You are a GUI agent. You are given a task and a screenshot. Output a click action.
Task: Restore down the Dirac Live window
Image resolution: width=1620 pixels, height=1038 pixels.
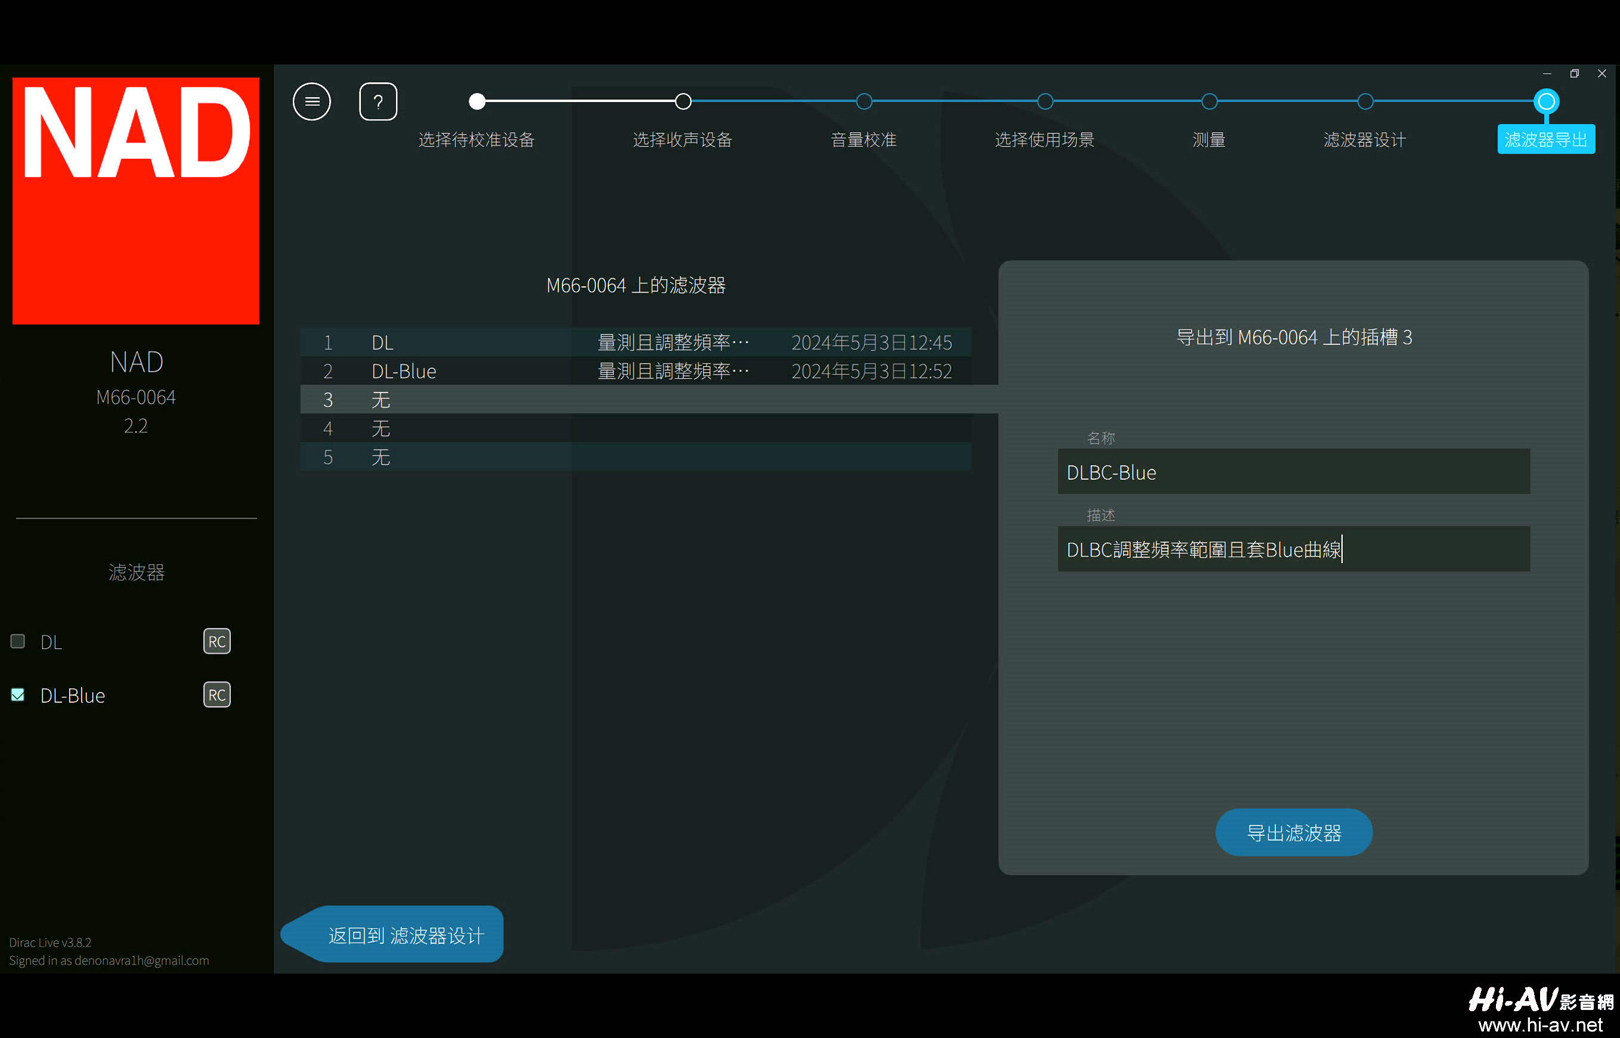point(1574,74)
